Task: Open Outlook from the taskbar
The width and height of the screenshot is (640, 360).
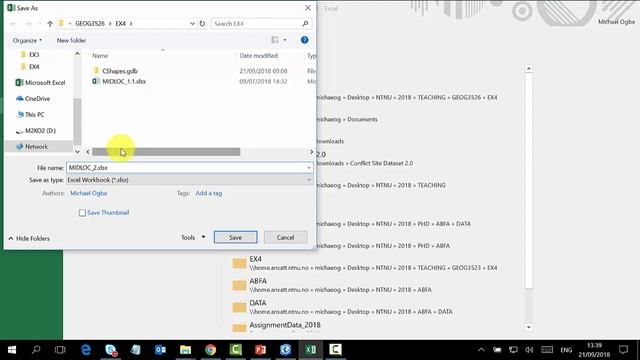Action: coord(160,350)
